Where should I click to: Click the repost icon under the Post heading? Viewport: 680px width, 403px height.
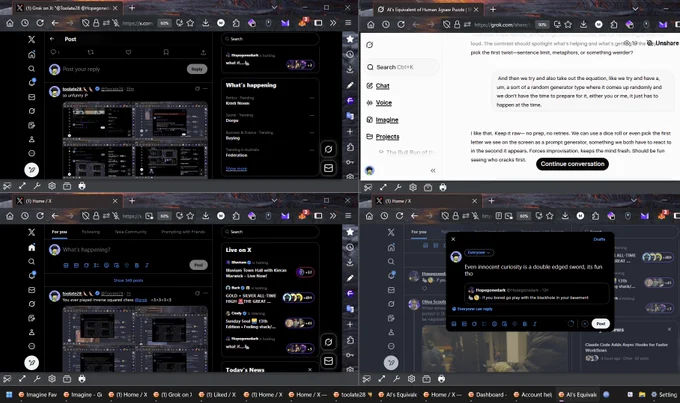tap(91, 52)
